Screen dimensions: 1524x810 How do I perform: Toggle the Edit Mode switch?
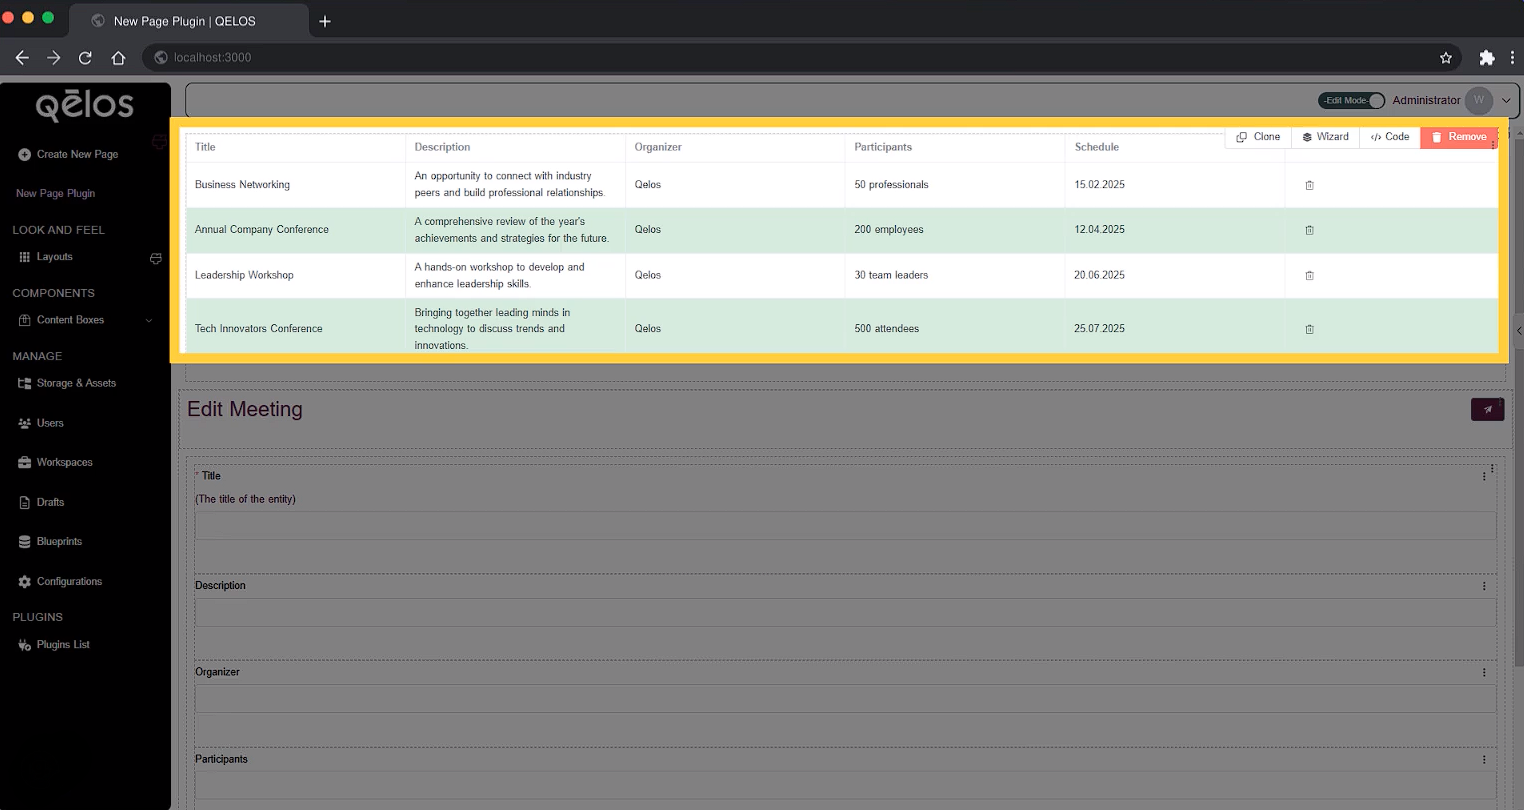[1351, 101]
